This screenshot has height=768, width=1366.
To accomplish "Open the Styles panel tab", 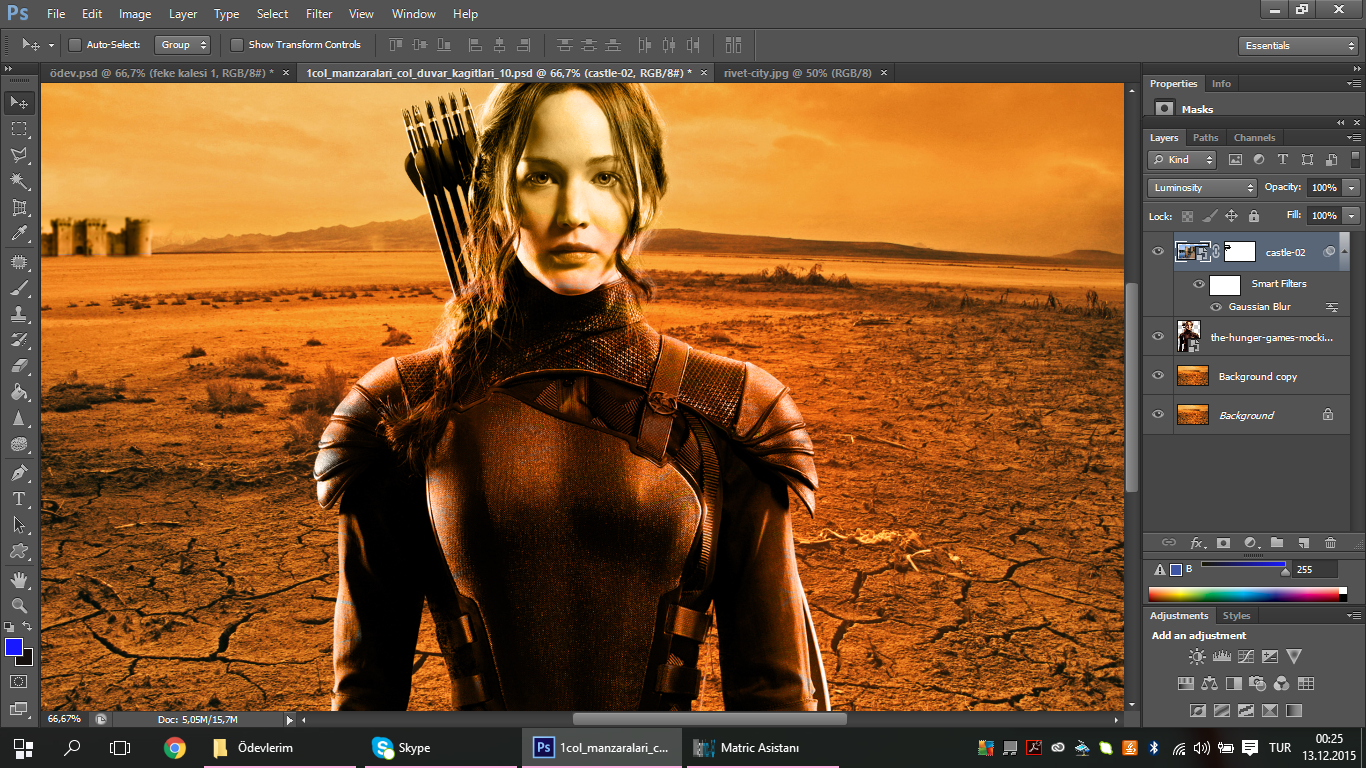I will tap(1236, 616).
